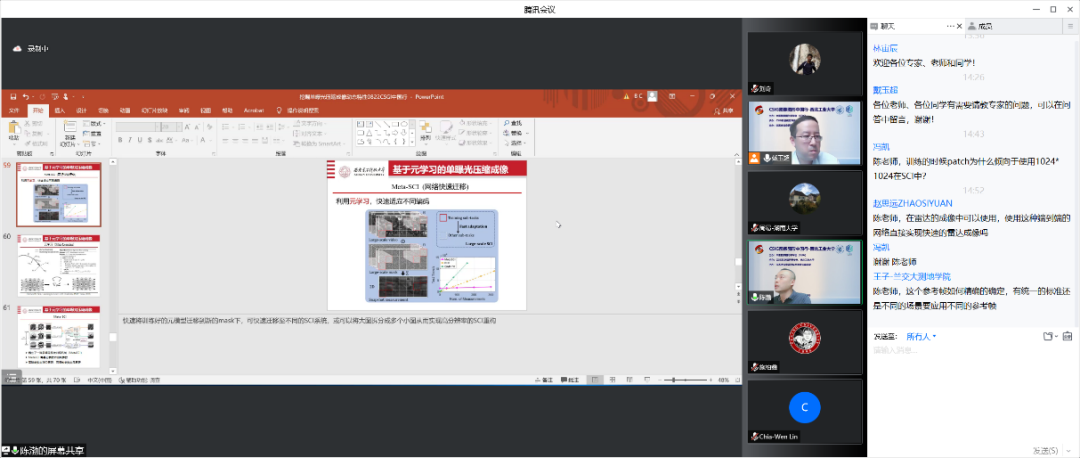Click the Paste clipboard icon
1080x458 pixels.
[14, 129]
